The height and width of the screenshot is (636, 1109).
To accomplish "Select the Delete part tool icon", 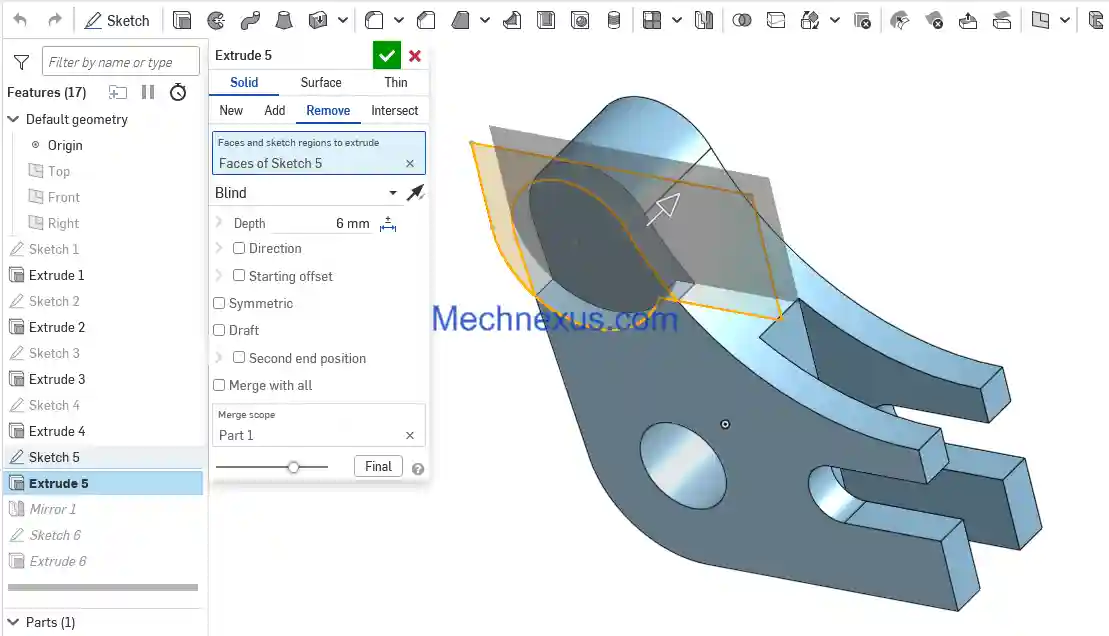I will click(862, 21).
